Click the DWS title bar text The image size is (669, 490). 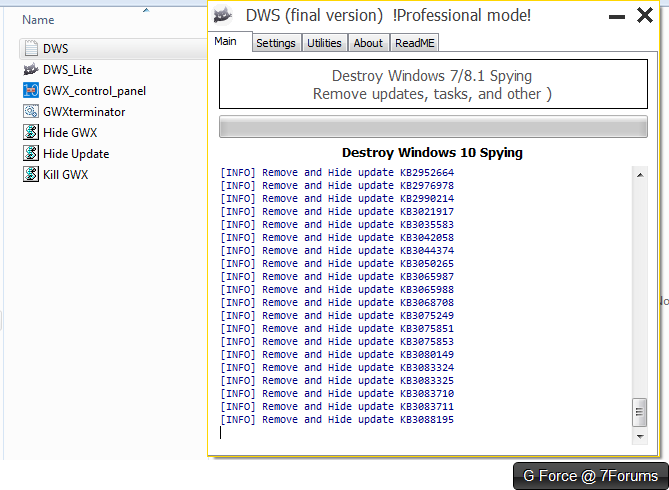[x=388, y=15]
